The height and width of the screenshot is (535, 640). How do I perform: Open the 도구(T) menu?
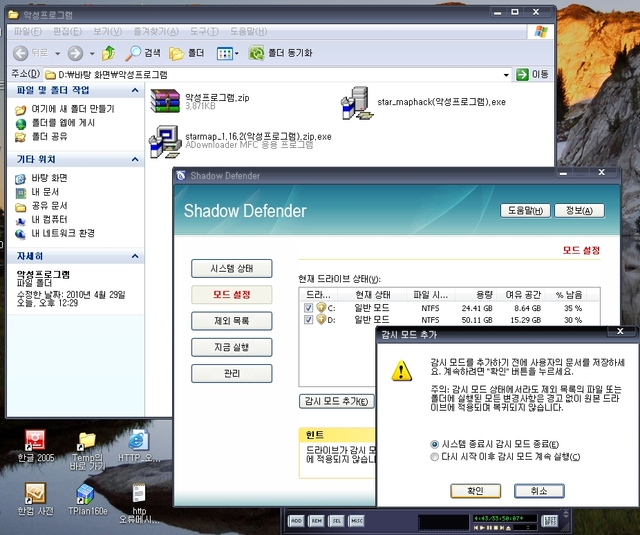pyautogui.click(x=204, y=31)
